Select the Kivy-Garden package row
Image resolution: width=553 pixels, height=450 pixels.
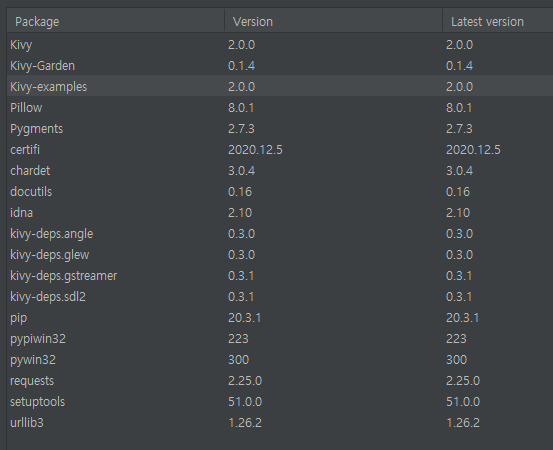(x=280, y=66)
